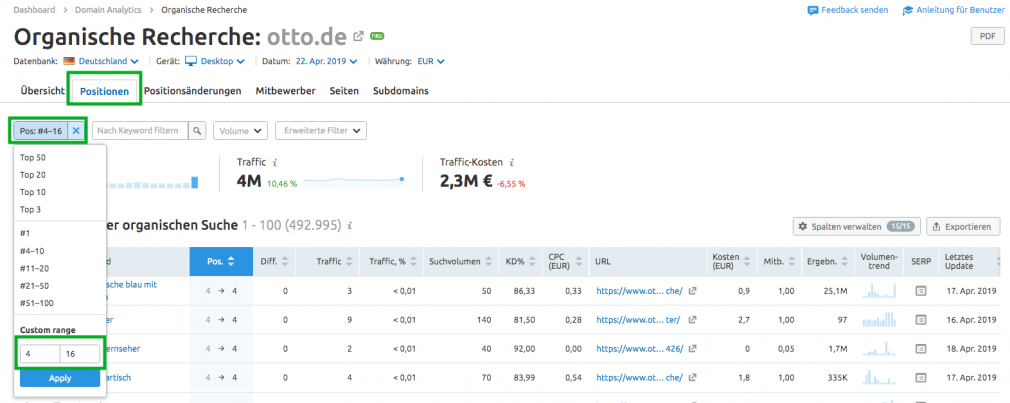Sort by Diff. column arrows
This screenshot has height=403, width=1010.
pyautogui.click(x=285, y=261)
